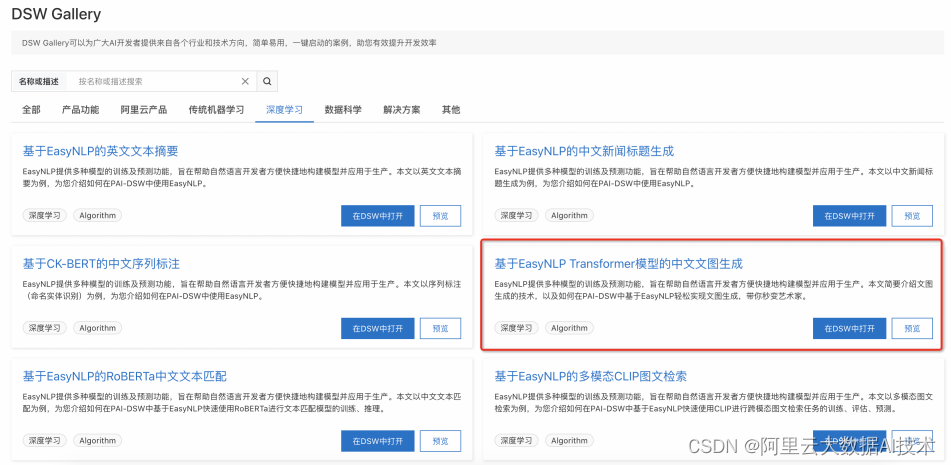951x465 pixels.
Task: Preview the RoBERTa中文文本匹配 case
Action: [x=440, y=441]
